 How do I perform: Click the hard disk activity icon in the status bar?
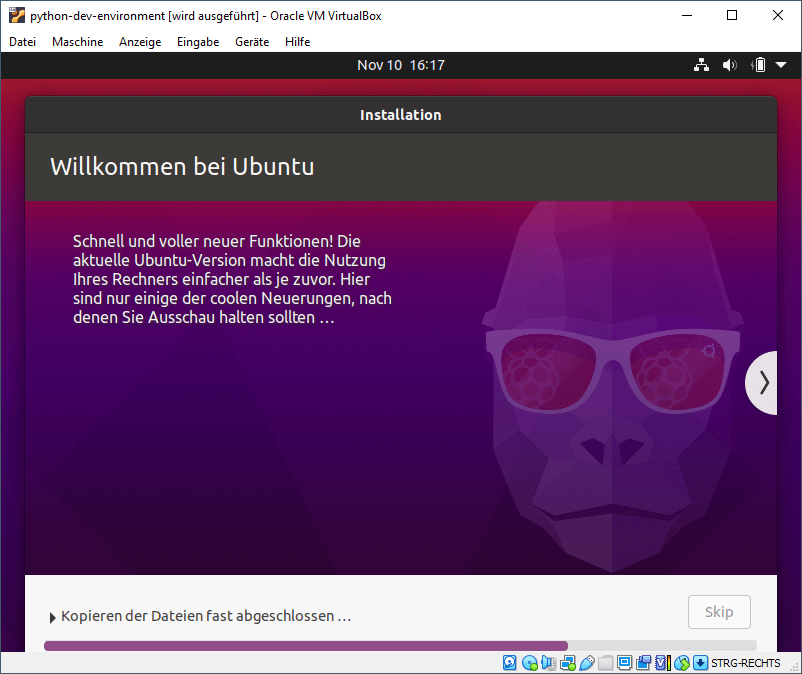click(509, 662)
